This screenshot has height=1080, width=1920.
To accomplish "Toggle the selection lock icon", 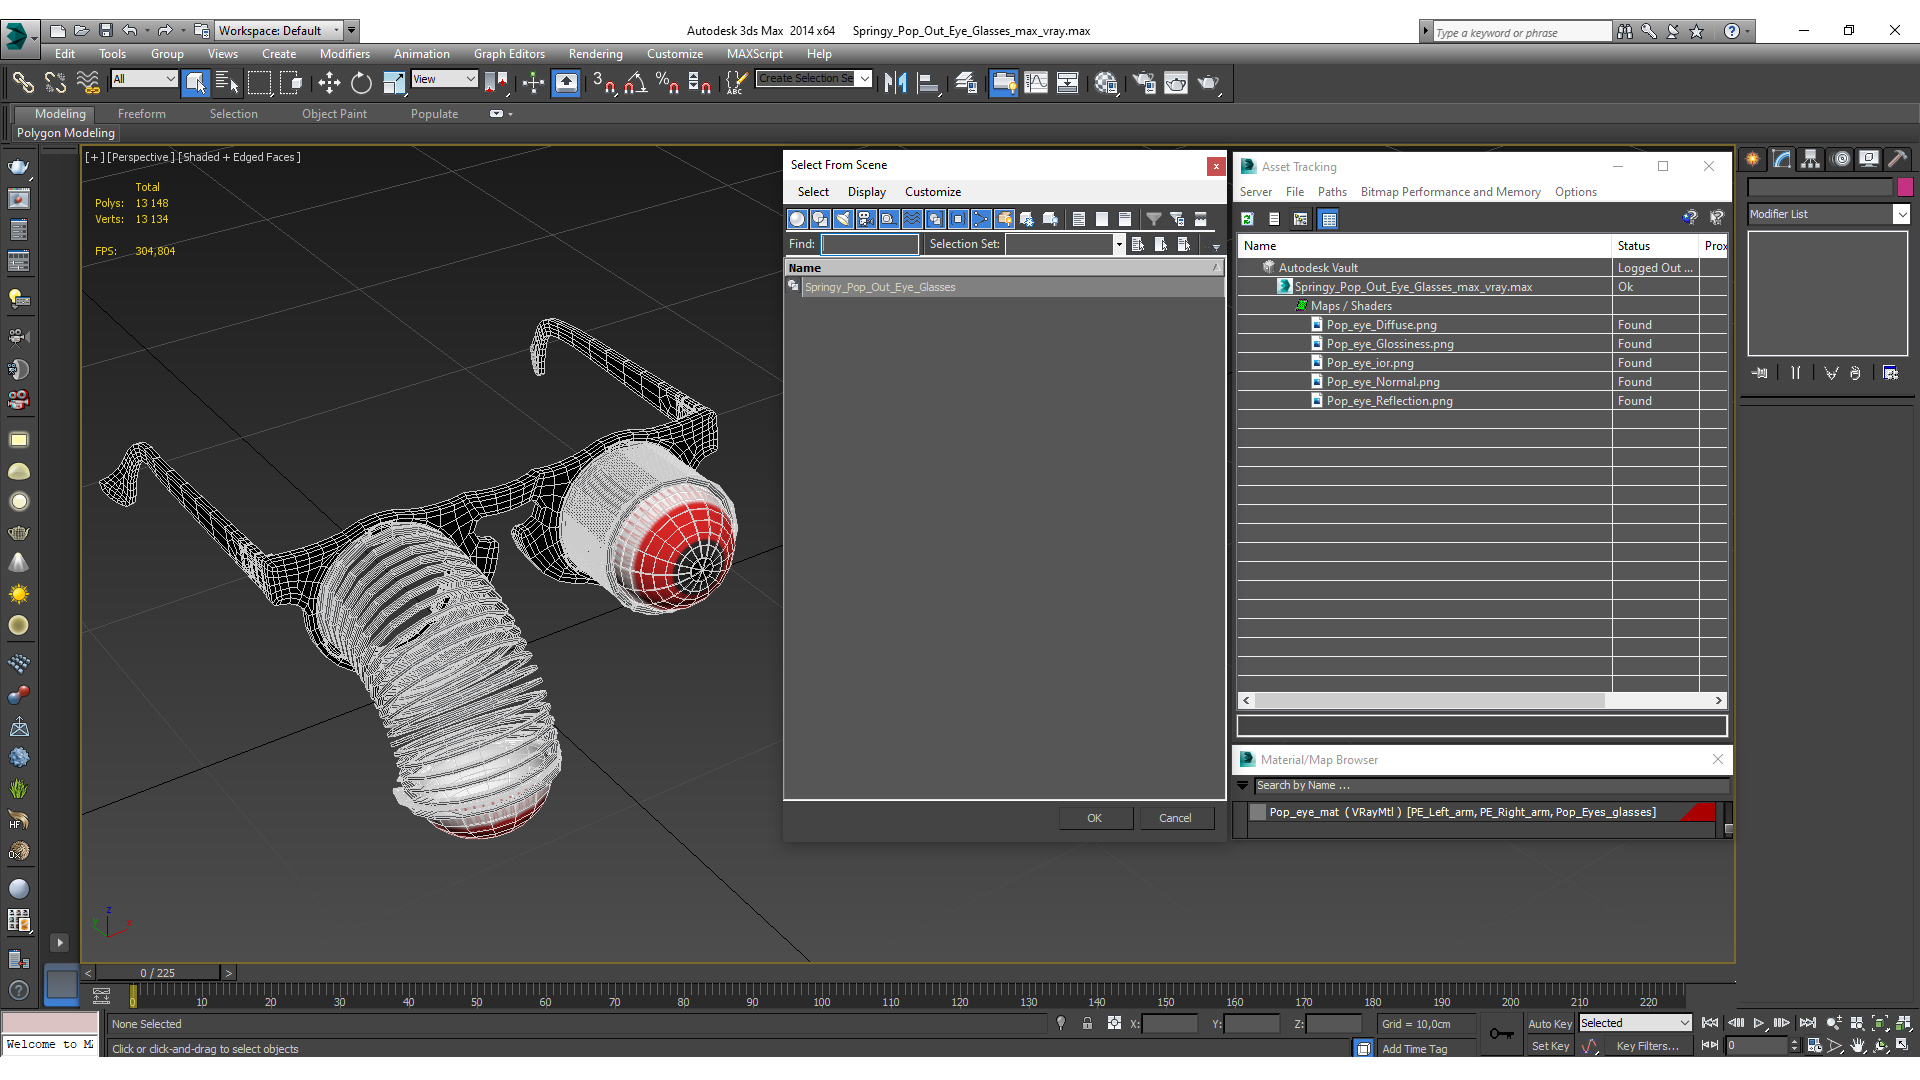I will coord(1087,1023).
